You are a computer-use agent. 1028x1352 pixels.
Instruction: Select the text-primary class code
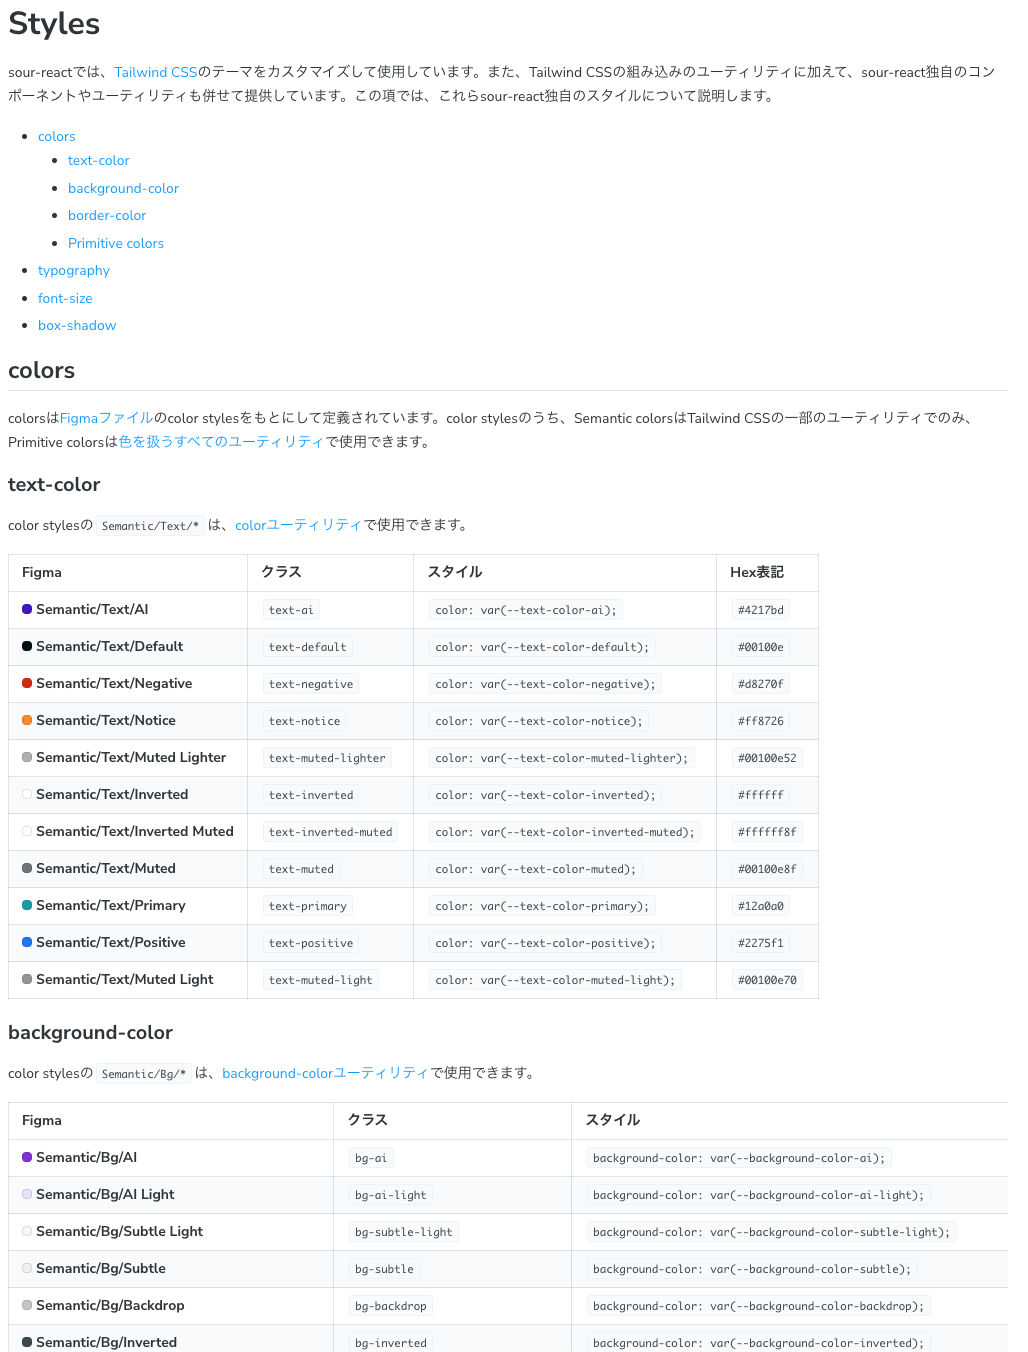pos(307,906)
